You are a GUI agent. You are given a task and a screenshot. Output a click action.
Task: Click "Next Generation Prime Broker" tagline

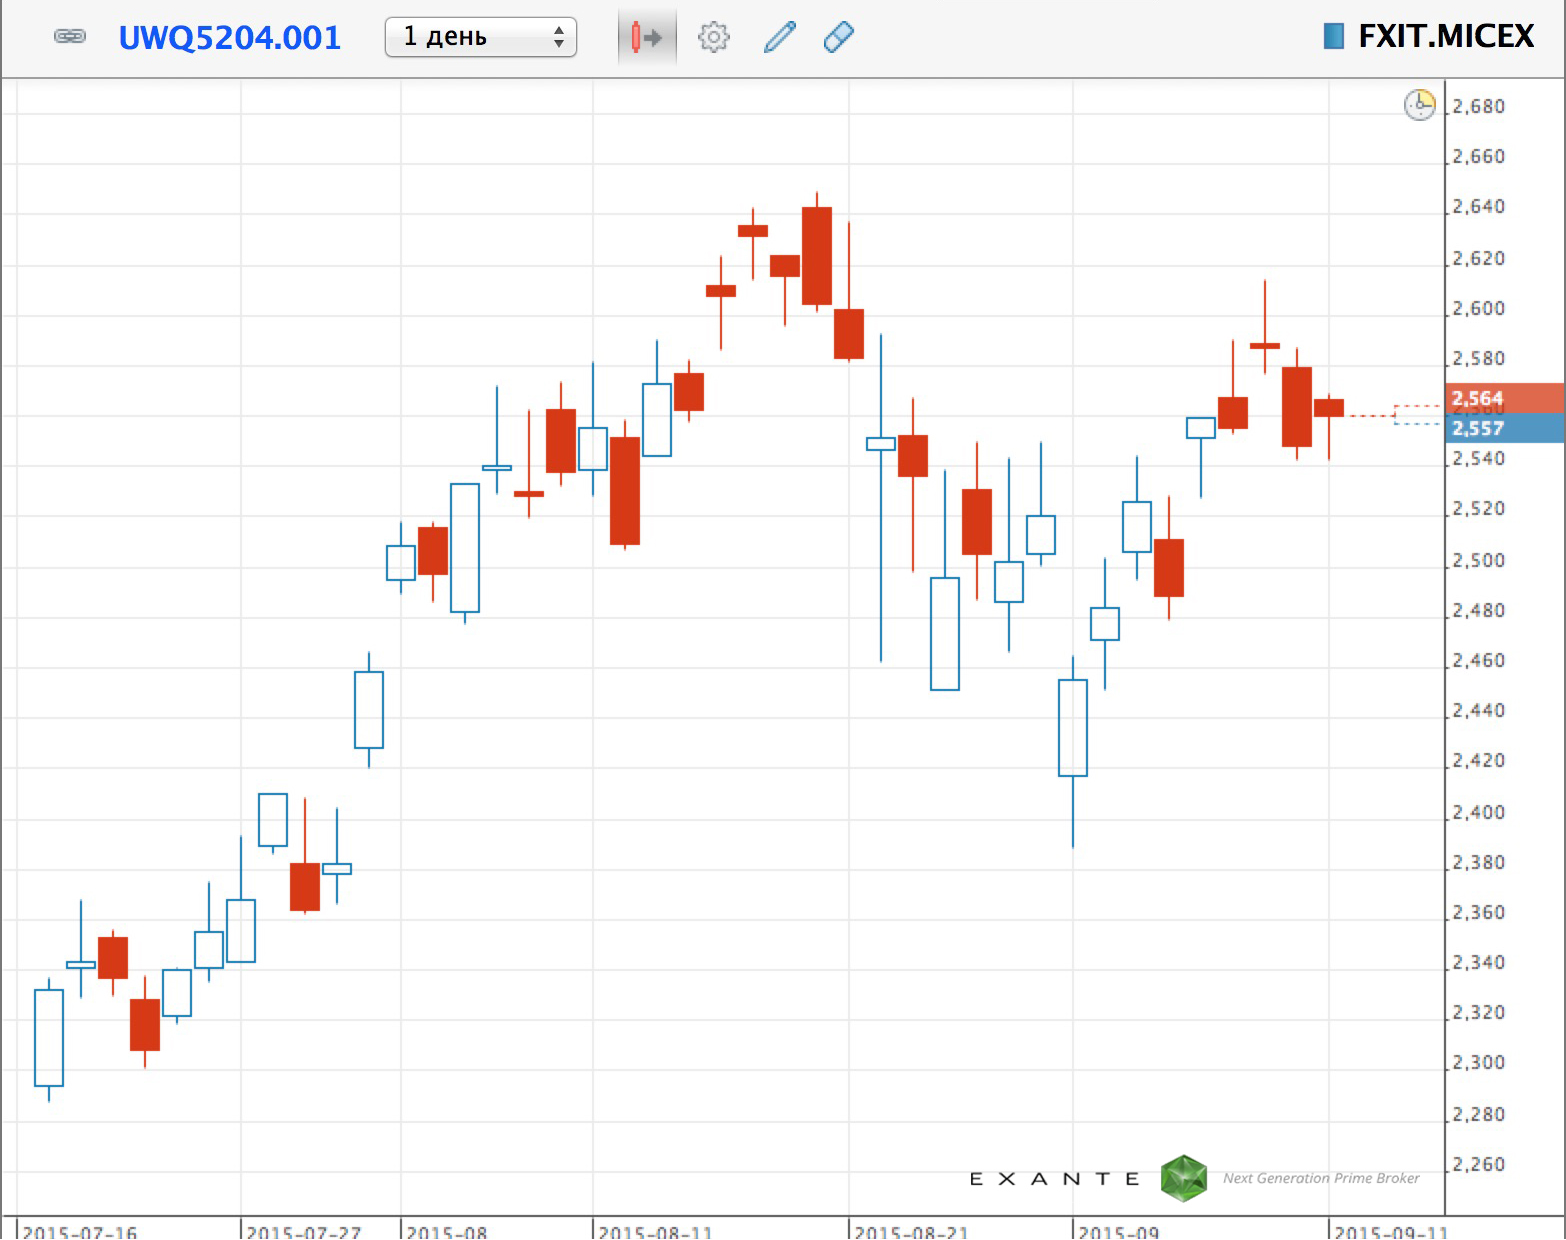point(1320,1178)
